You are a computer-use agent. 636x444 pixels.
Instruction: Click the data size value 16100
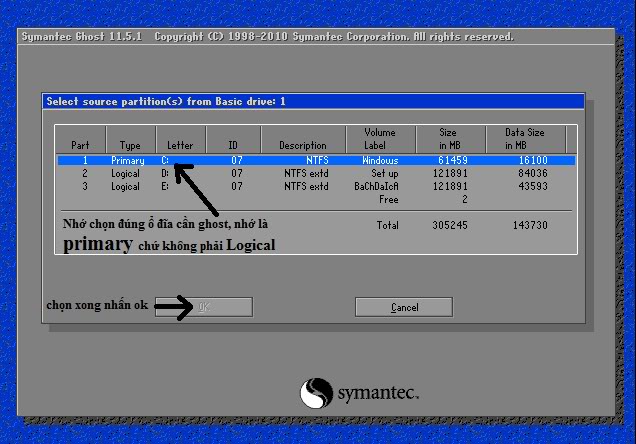533,161
